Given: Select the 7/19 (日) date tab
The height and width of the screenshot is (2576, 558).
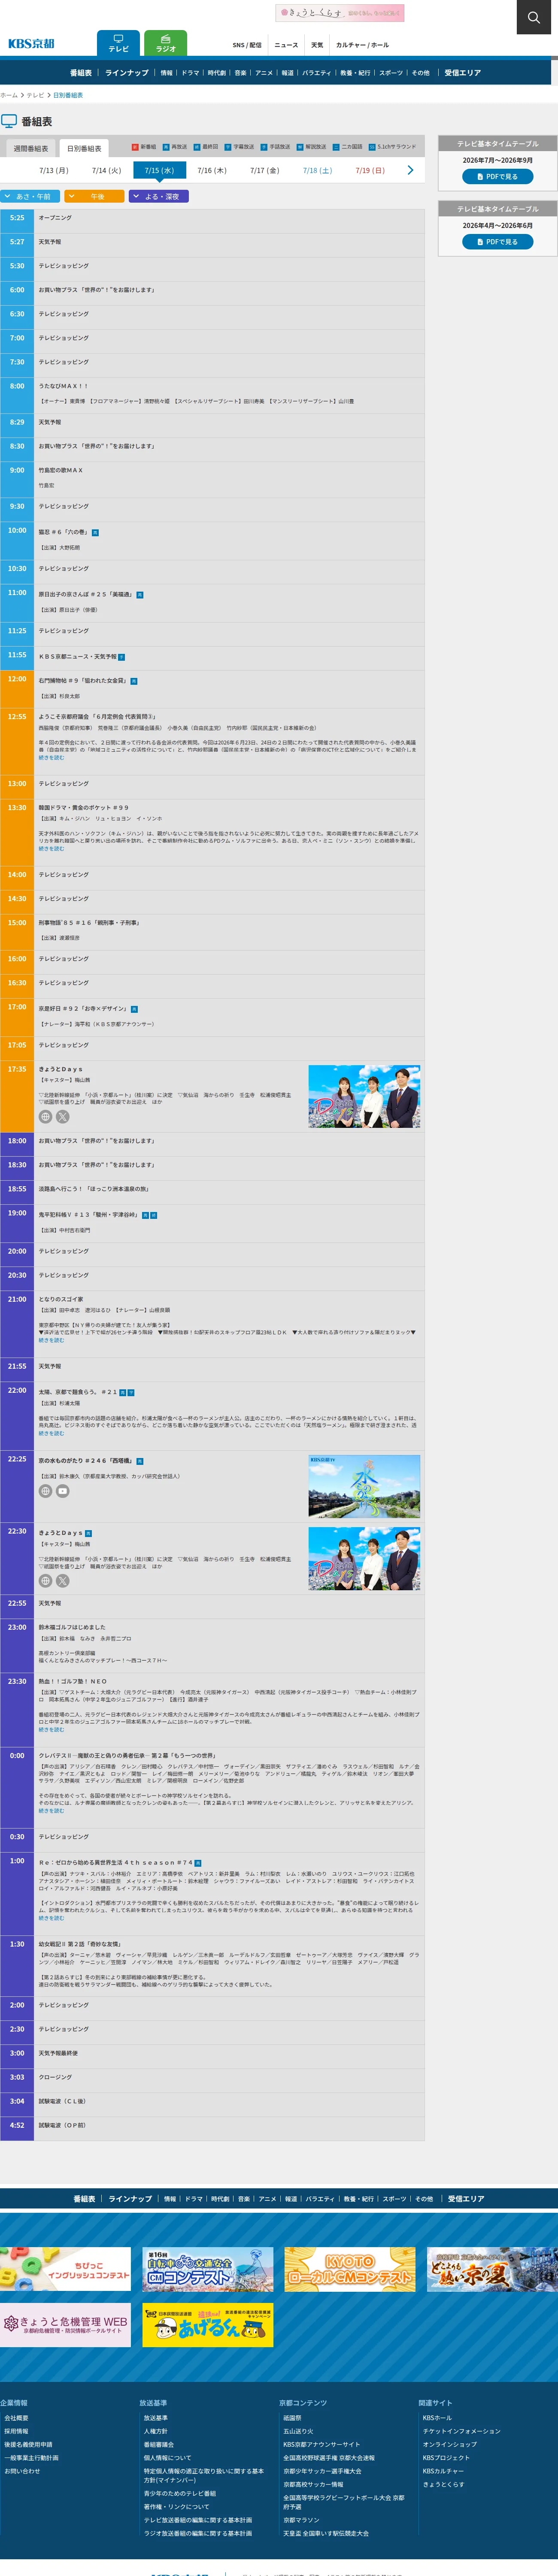Looking at the screenshot, I should [370, 170].
